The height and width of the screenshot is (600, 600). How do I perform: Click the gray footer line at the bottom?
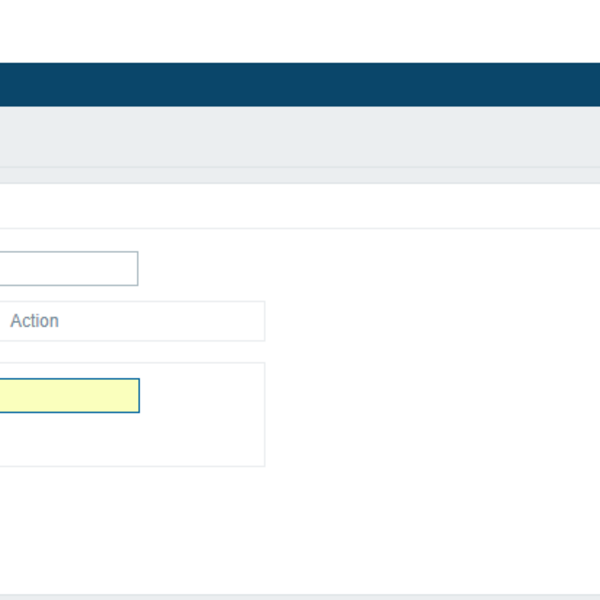point(300,596)
